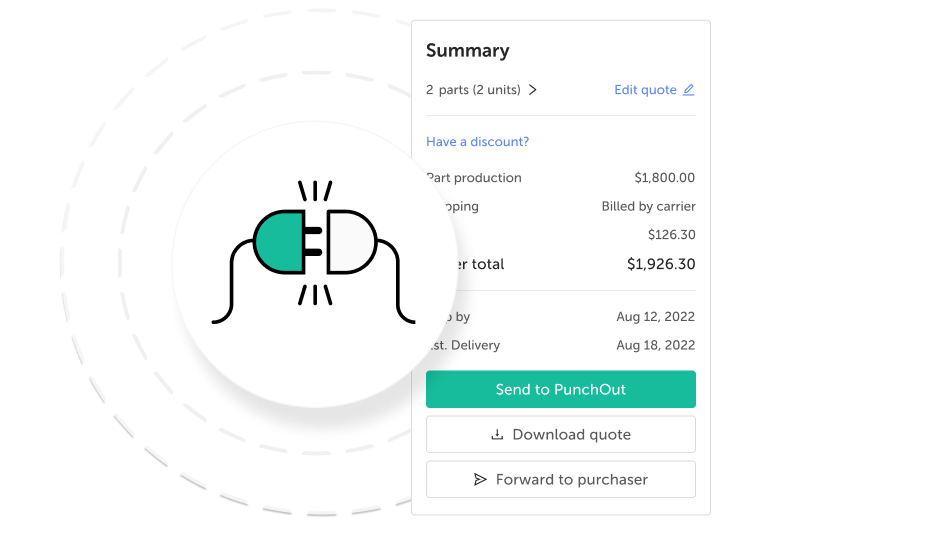
Task: Click the paper plane forward icon
Action: [x=480, y=480]
